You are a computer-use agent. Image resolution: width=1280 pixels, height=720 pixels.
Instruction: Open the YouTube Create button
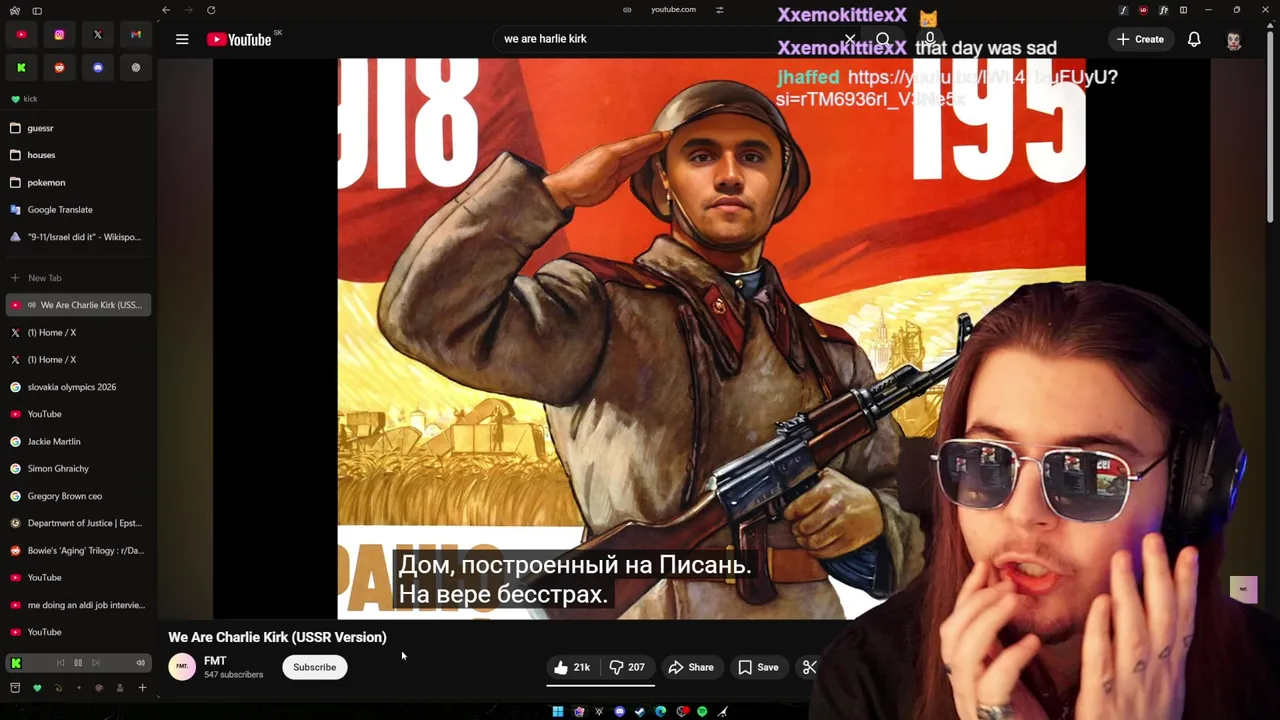tap(1140, 39)
